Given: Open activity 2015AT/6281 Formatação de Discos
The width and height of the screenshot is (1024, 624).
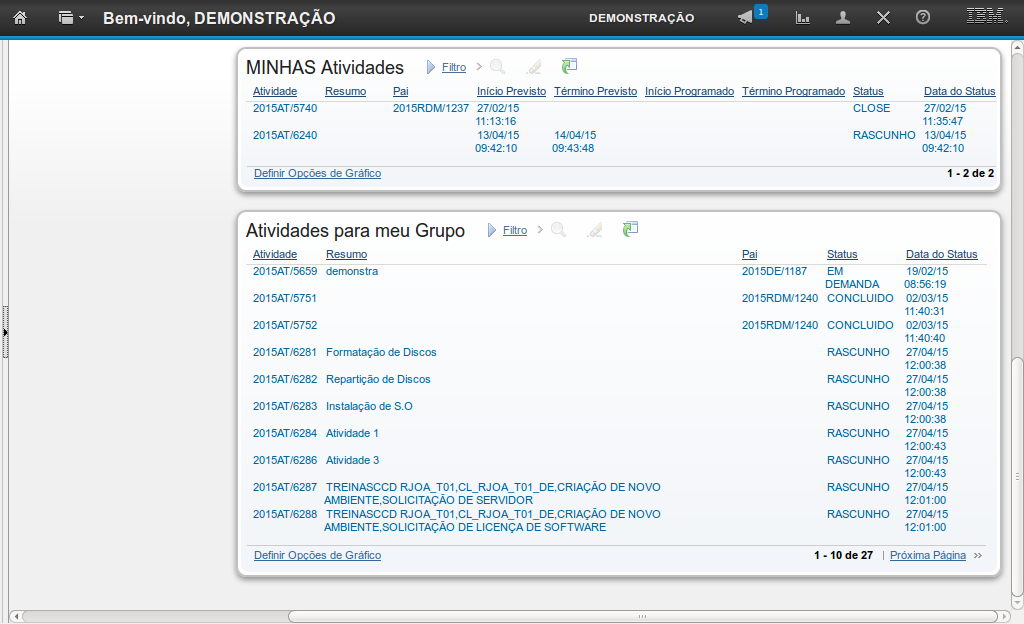Looking at the screenshot, I should click(x=285, y=352).
